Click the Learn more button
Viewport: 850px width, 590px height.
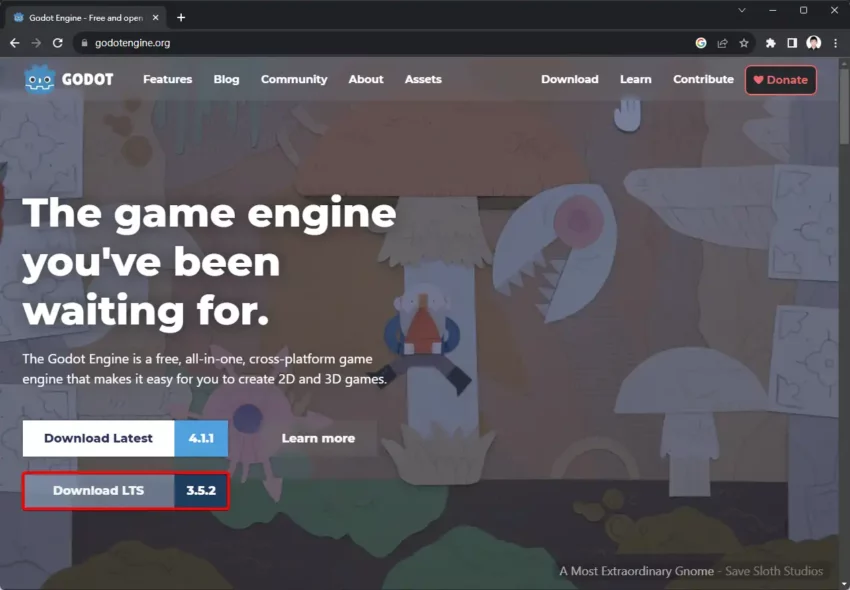pyautogui.click(x=318, y=438)
